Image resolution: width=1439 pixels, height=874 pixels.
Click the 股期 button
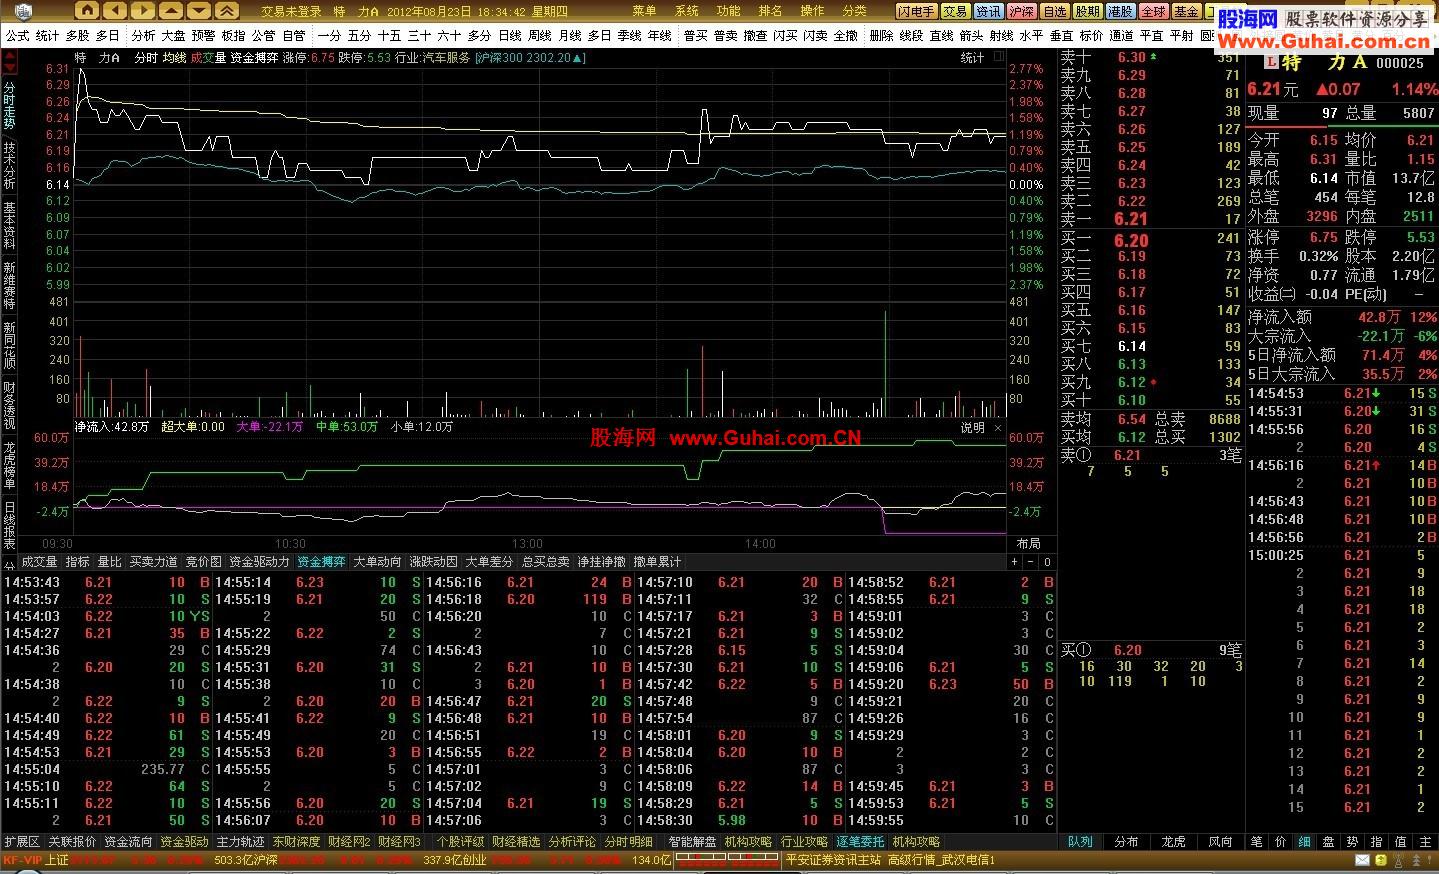coord(1087,12)
